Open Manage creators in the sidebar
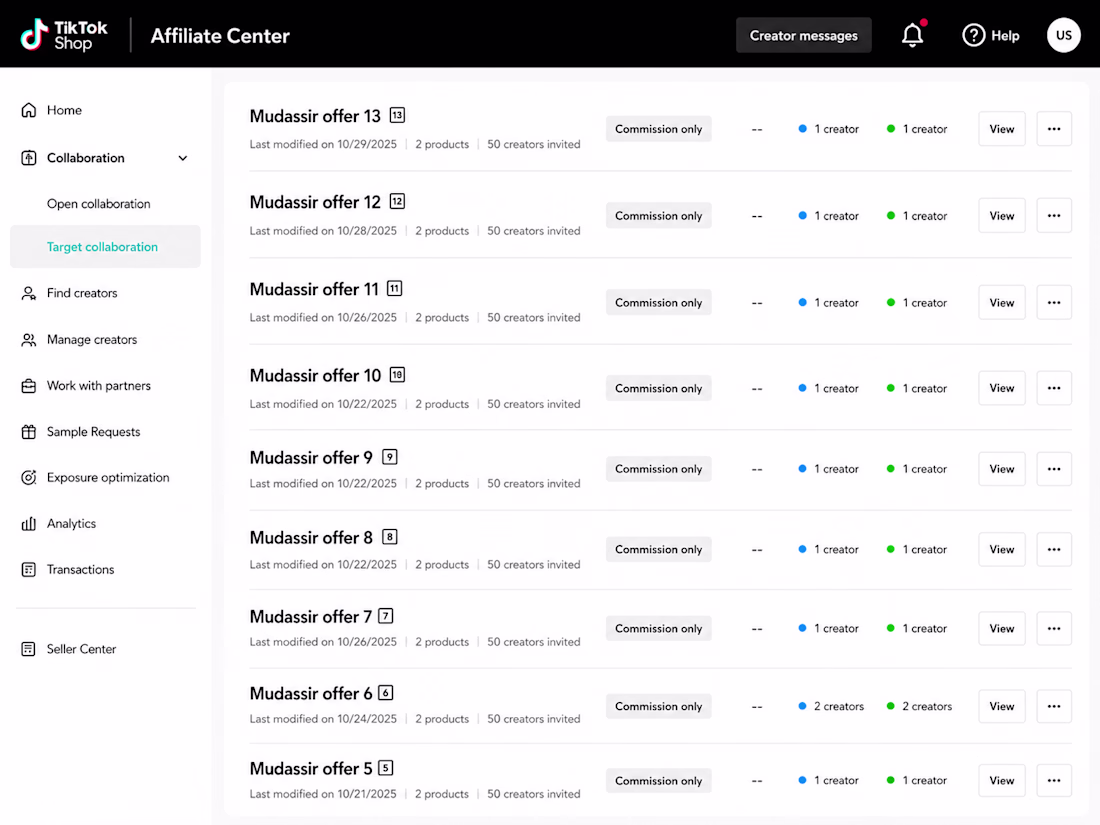This screenshot has width=1100, height=825. coord(92,340)
